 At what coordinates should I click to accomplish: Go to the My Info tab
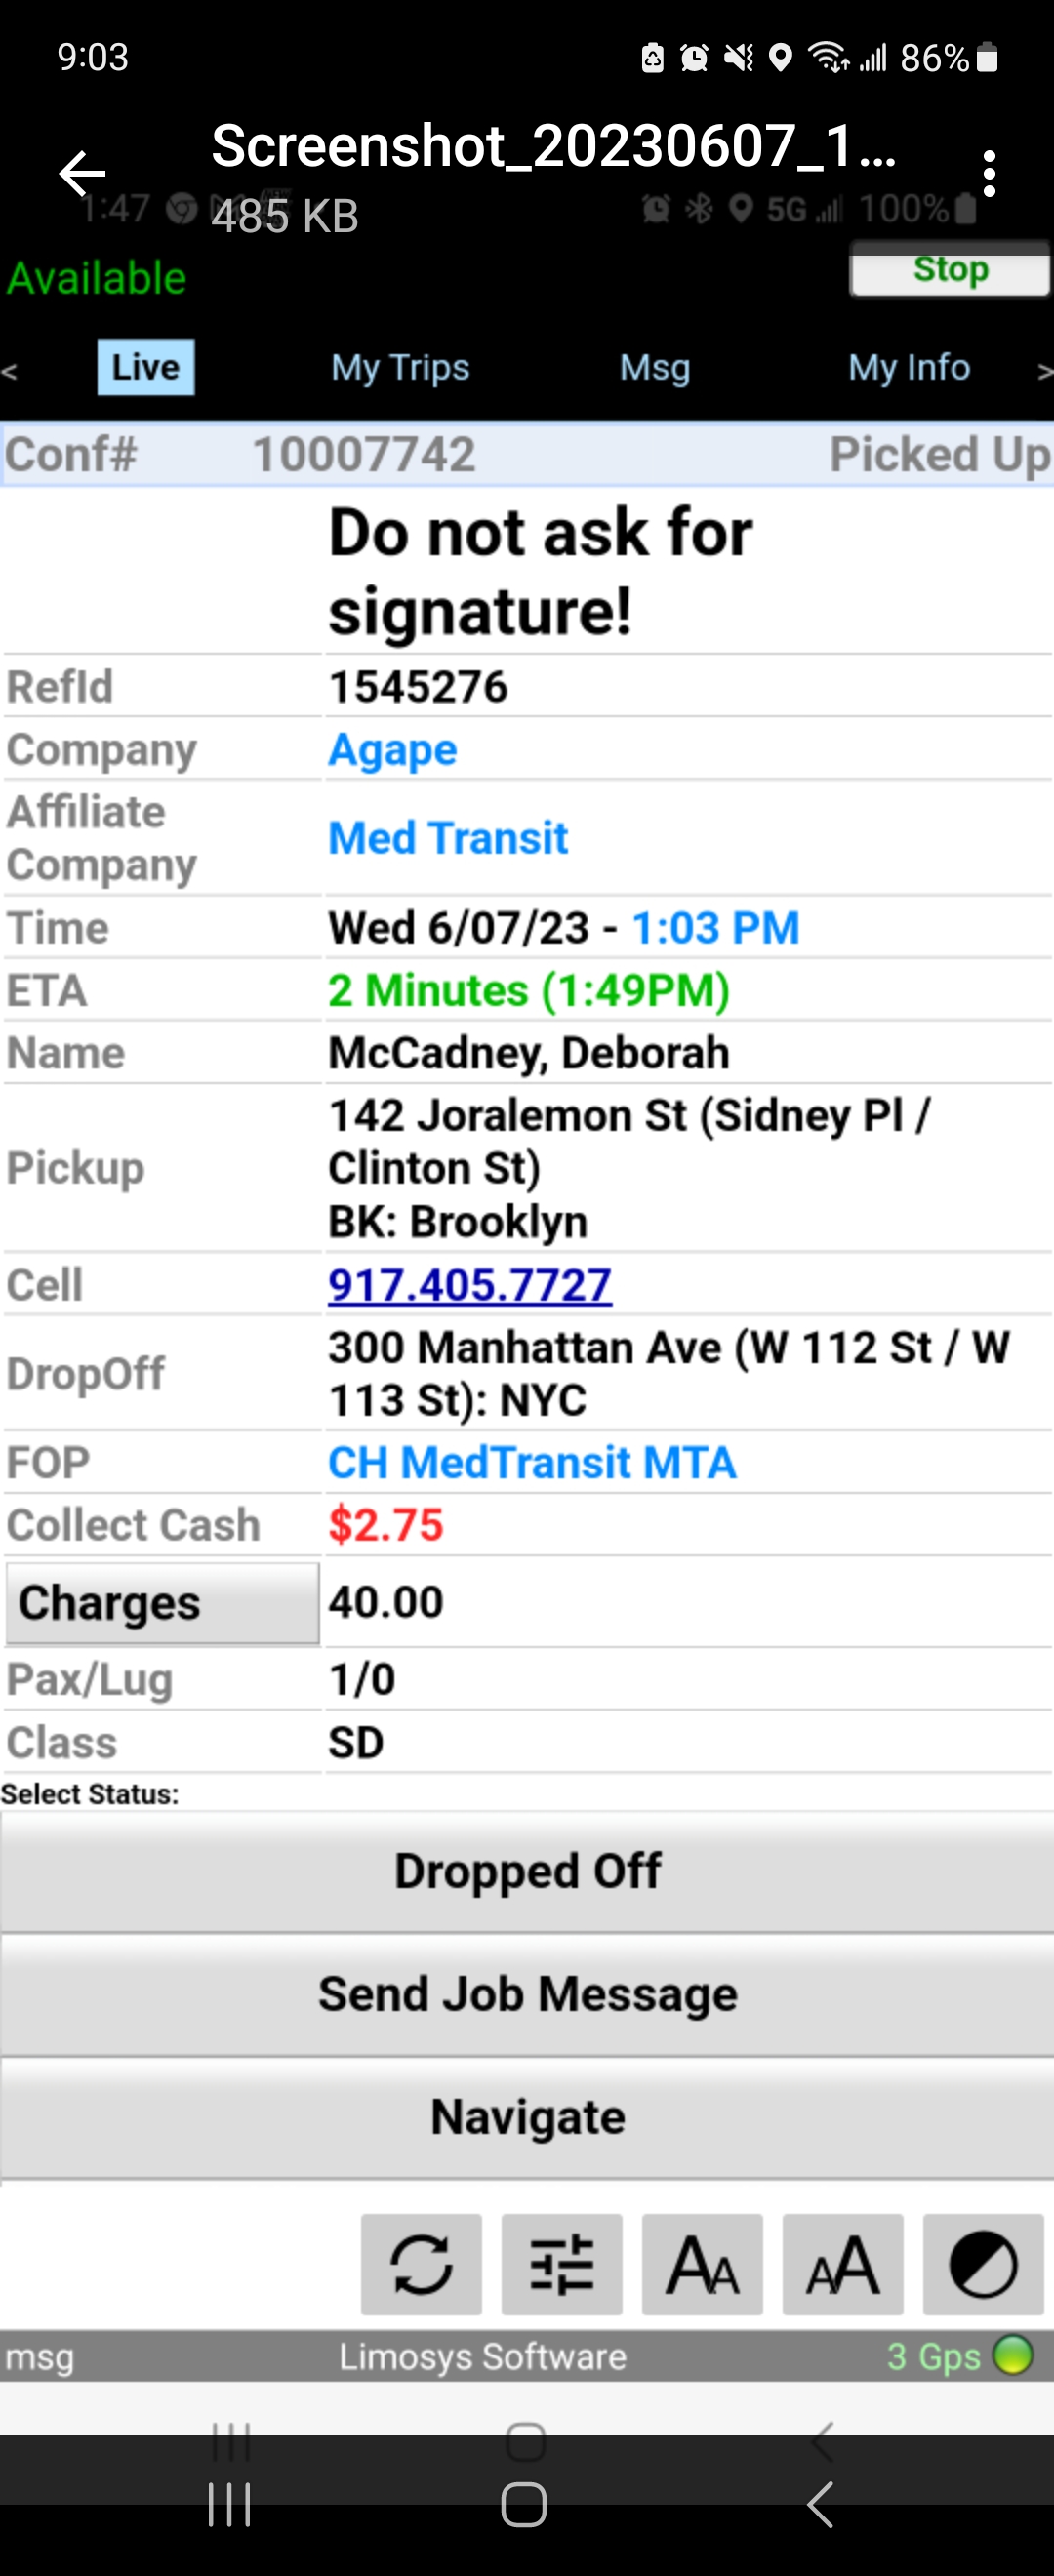909,367
